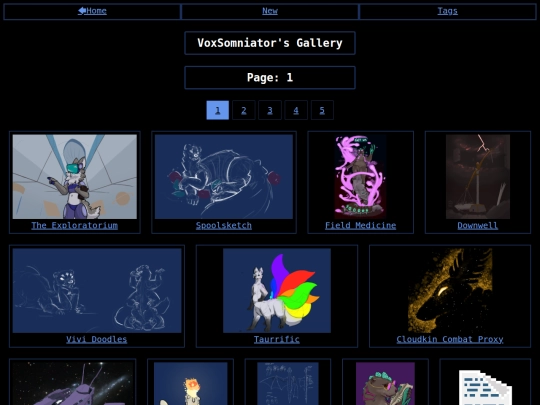Open The Exploratorium thumbnail image
540x405 pixels.
point(75,177)
